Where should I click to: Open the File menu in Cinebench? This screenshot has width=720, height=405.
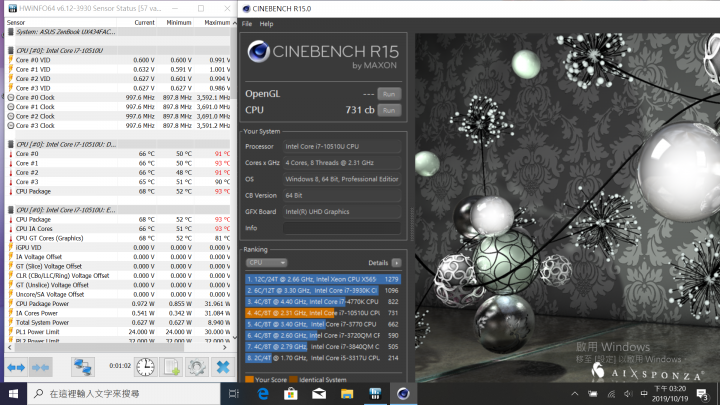247,23
